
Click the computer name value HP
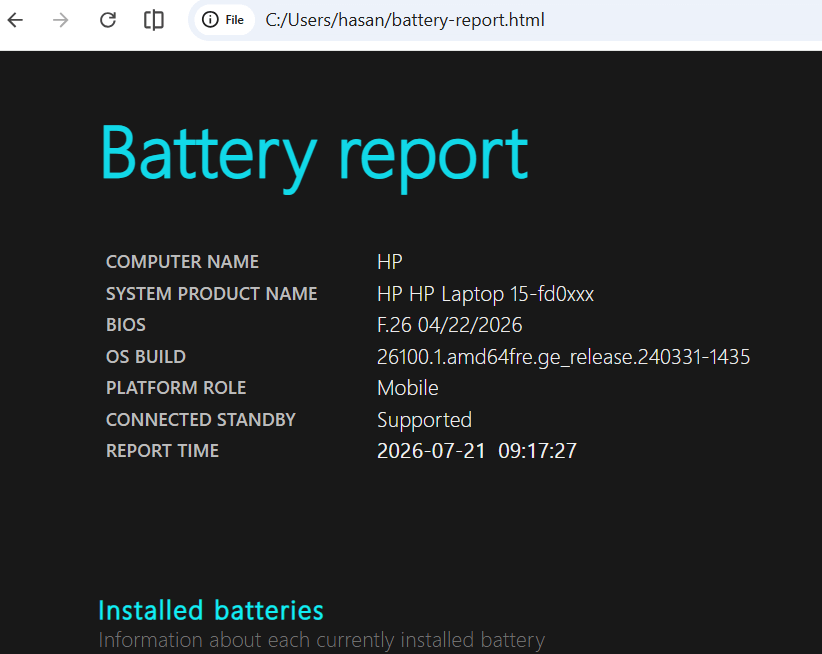390,261
